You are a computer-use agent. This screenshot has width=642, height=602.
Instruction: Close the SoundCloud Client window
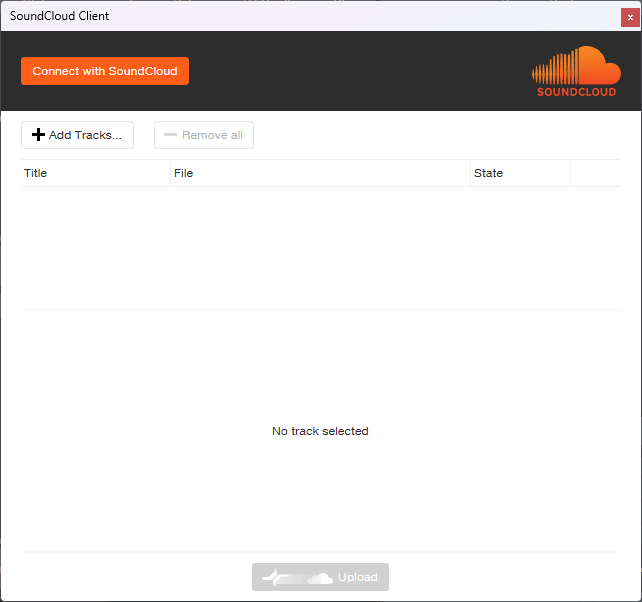click(630, 17)
